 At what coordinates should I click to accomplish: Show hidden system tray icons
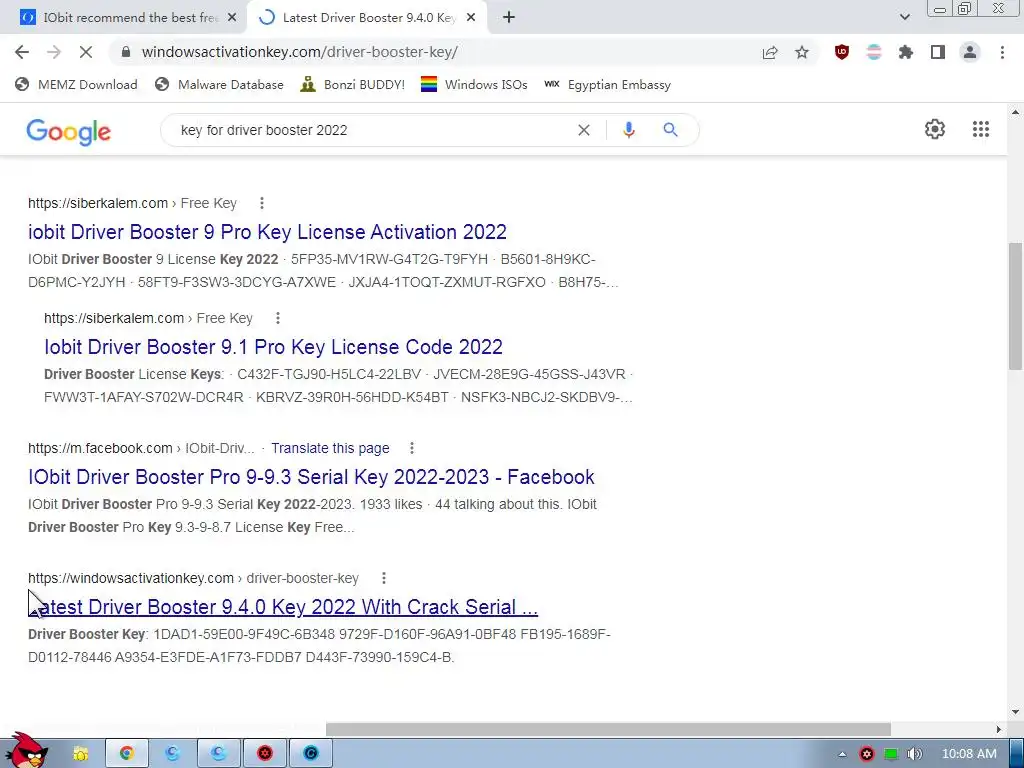pos(842,754)
